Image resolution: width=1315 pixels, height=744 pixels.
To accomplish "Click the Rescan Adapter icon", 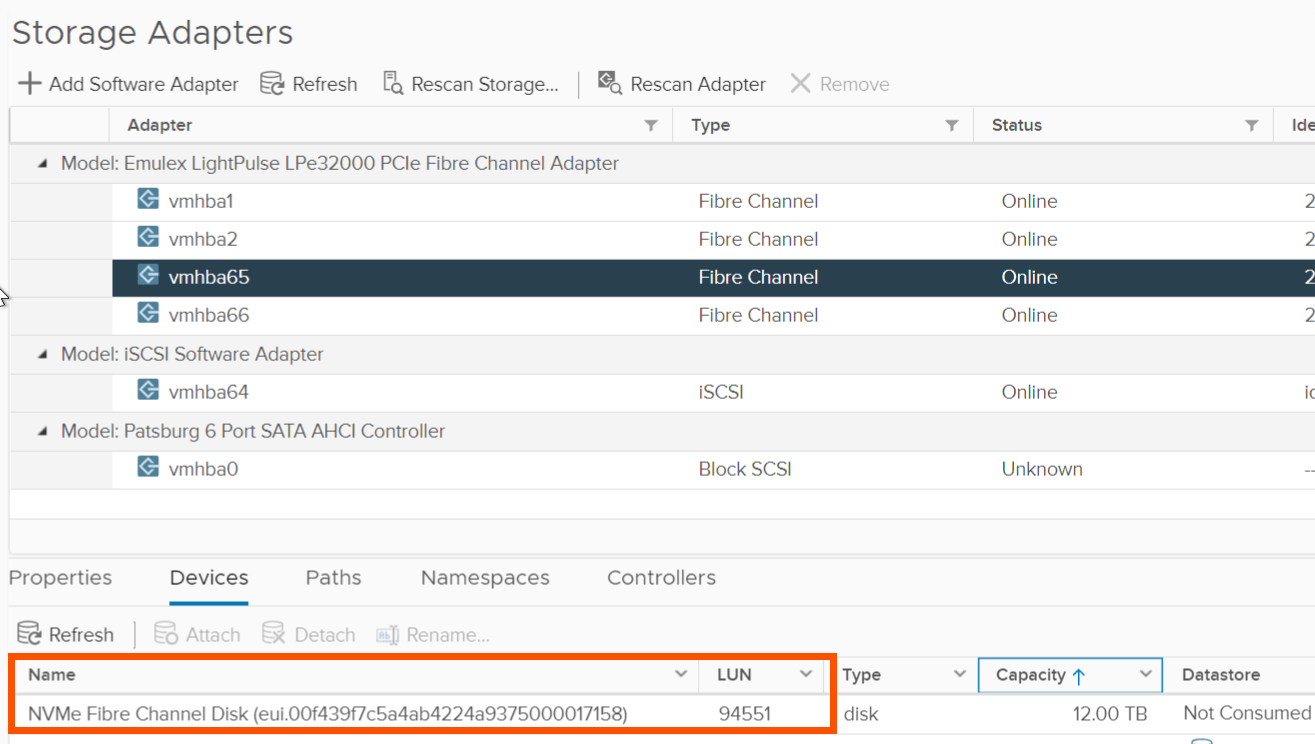I will [606, 84].
